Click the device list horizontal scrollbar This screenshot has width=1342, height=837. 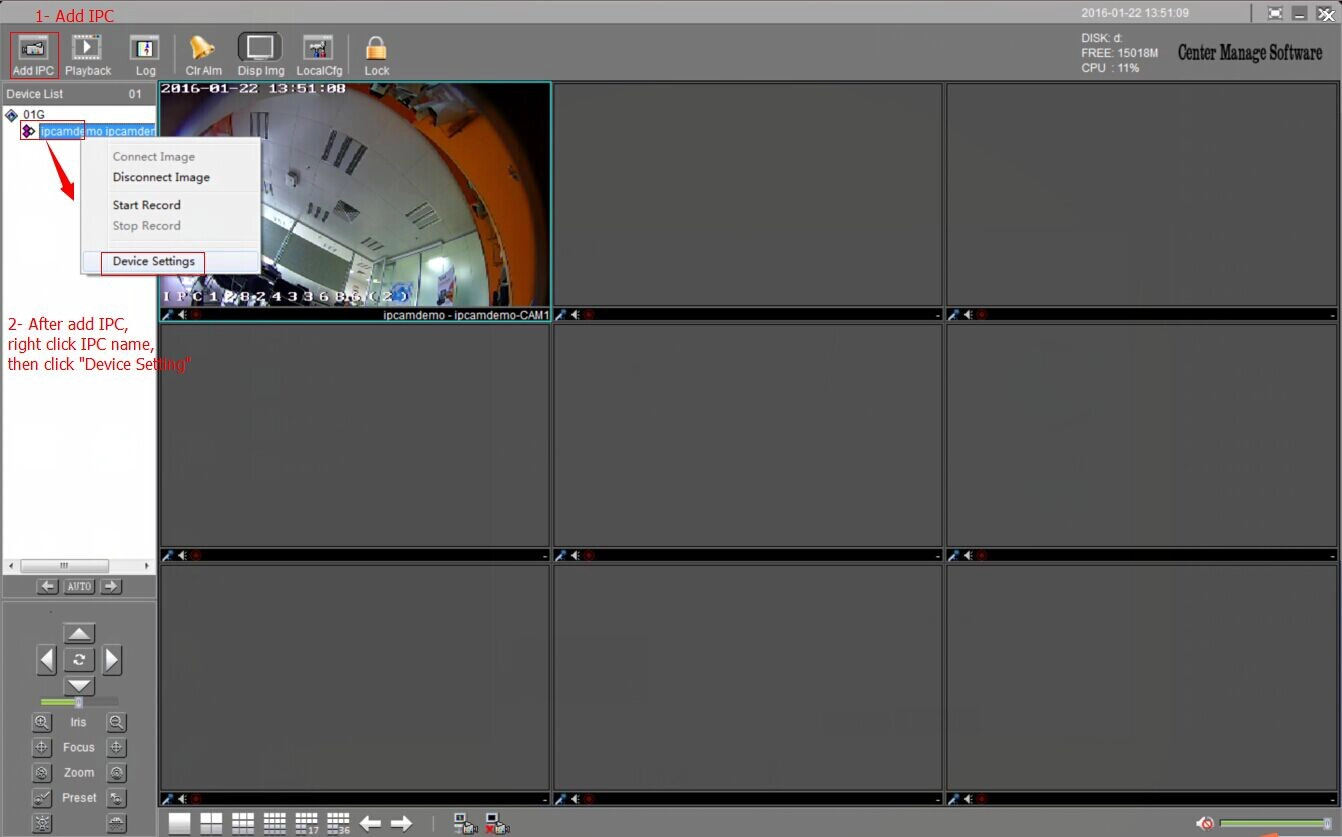(79, 566)
